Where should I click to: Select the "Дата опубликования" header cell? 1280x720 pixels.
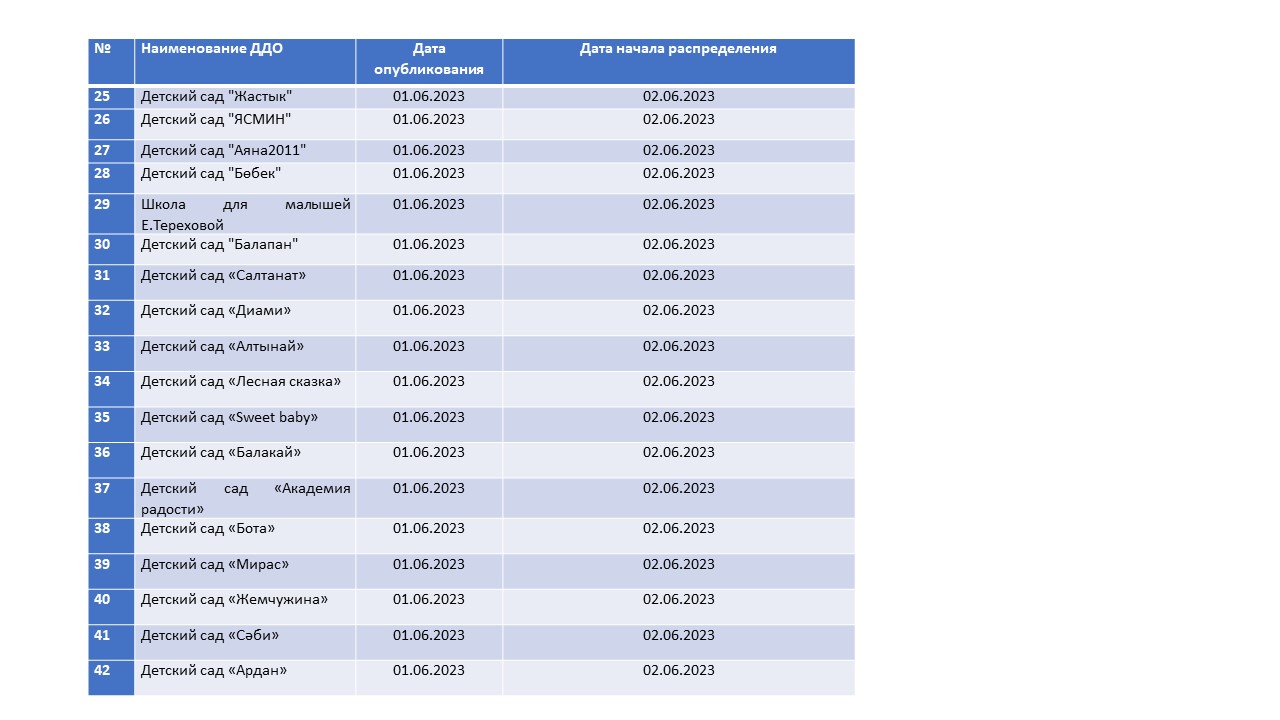[x=429, y=60]
